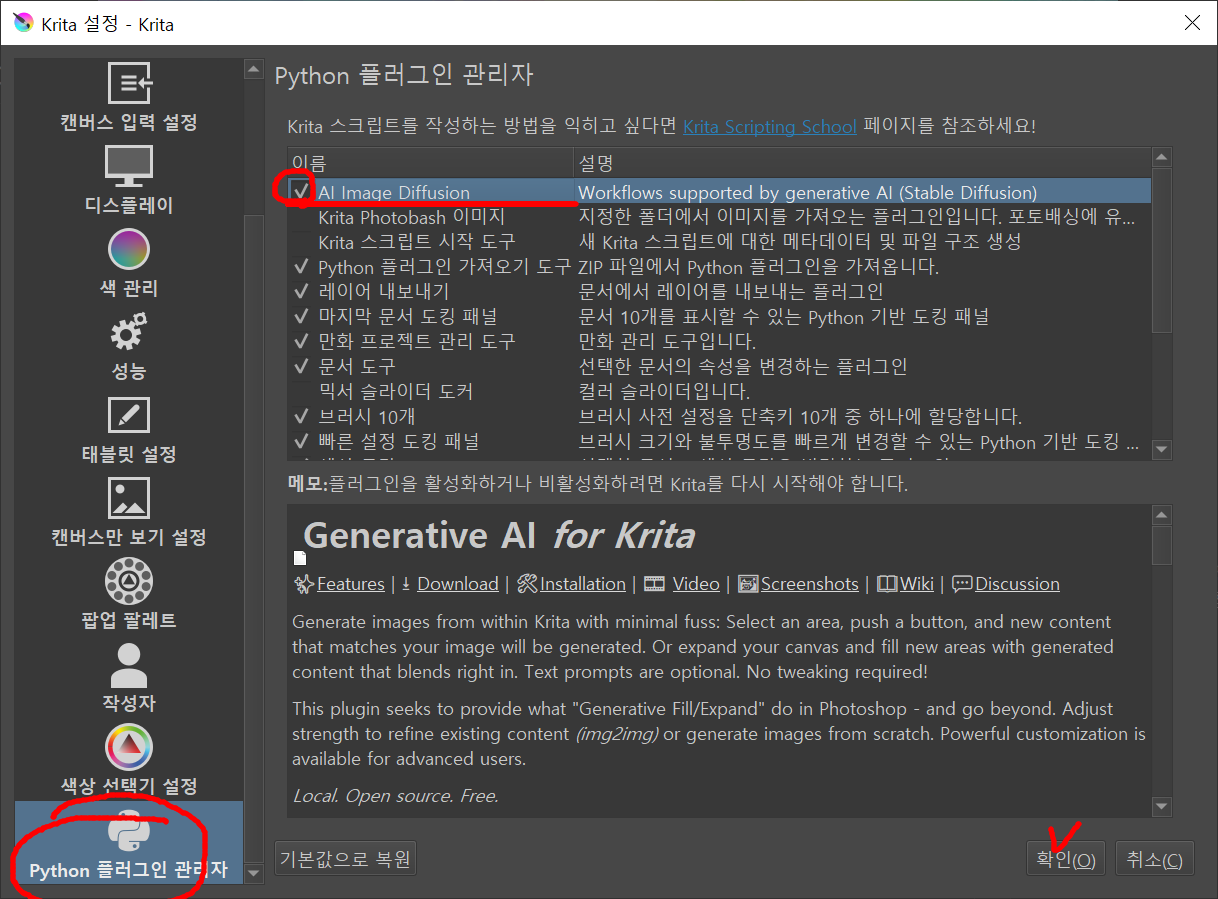This screenshot has height=899, width=1218.
Task: Click sidebar scroll down arrow
Action: point(254,873)
